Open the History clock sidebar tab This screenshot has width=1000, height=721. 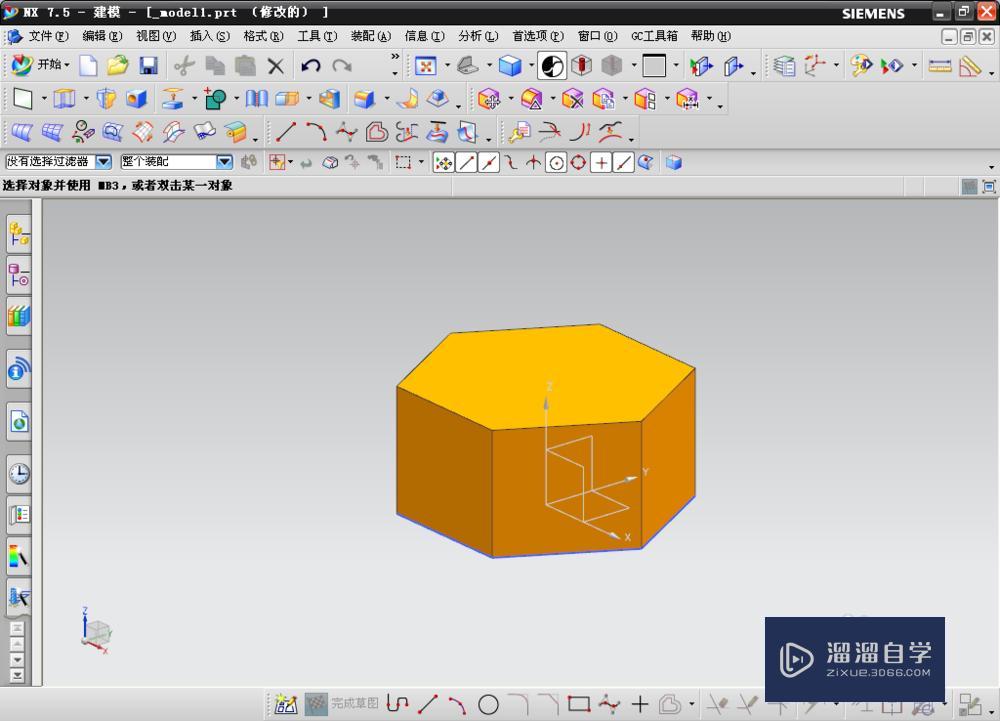[x=18, y=474]
